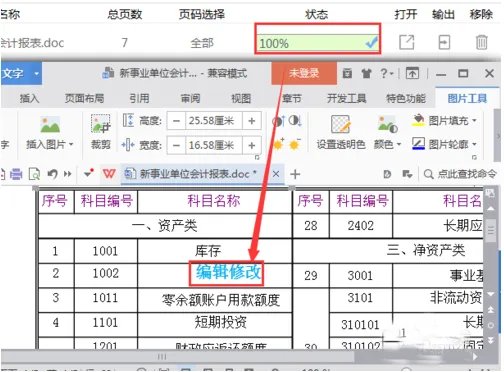
Task: Click the magnifier icon beside 点此查找命令
Action: (429, 174)
